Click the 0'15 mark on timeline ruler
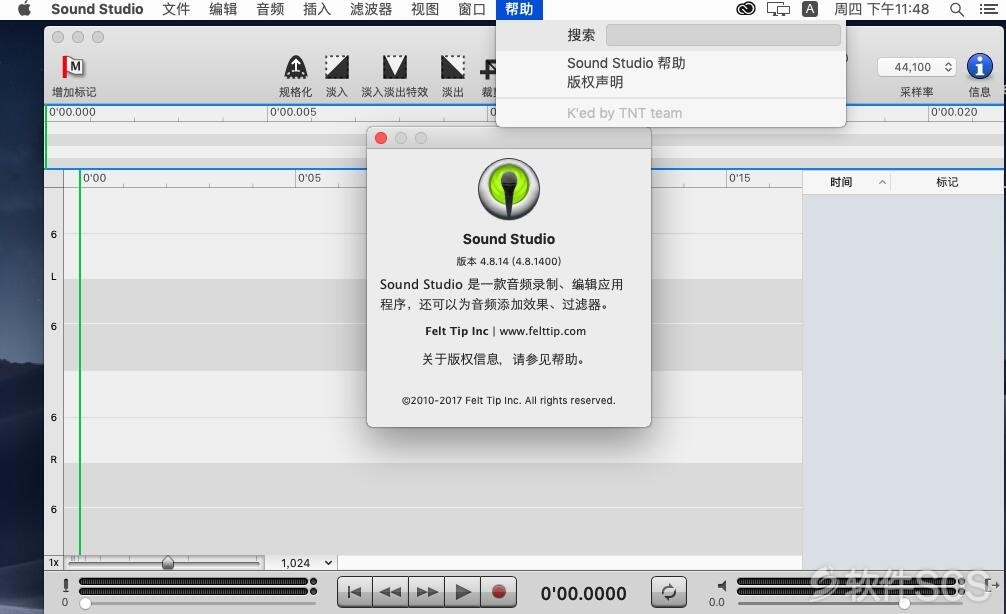Image resolution: width=1006 pixels, height=614 pixels. tap(739, 178)
